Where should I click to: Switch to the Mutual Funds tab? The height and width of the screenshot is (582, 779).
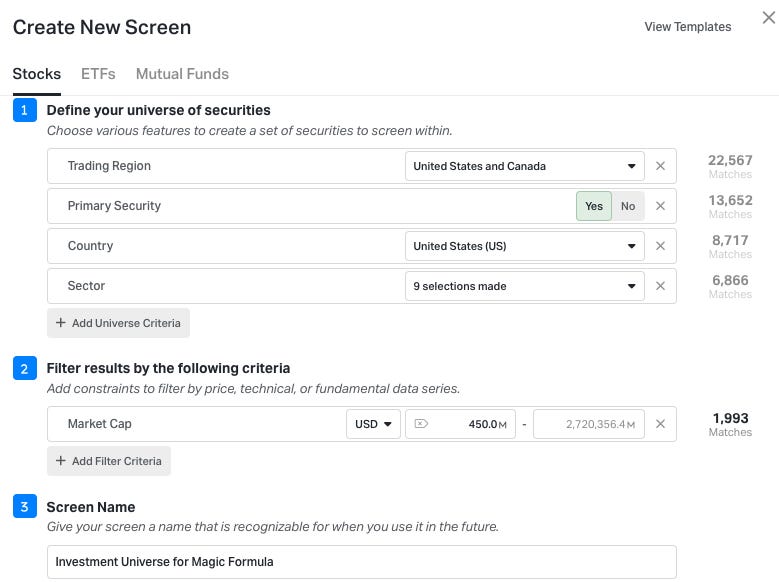tap(182, 74)
